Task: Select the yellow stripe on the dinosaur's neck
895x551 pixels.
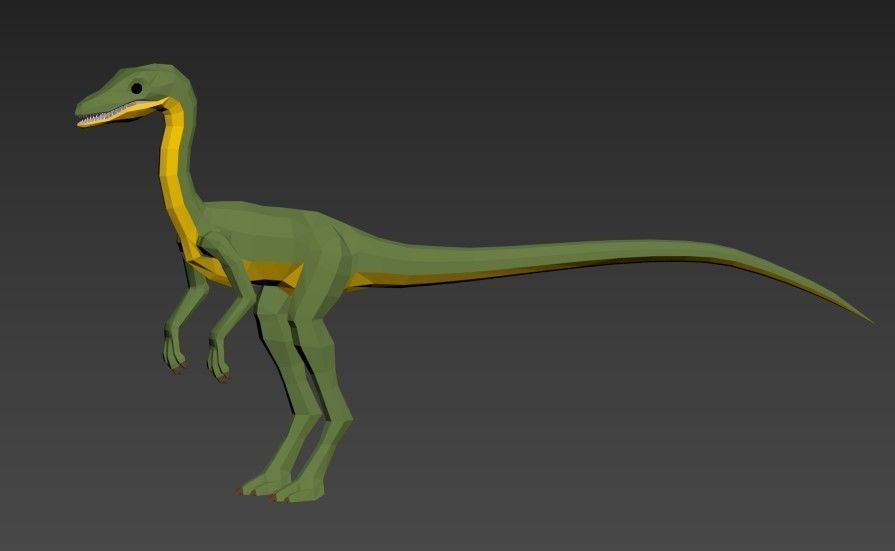Action: point(176,178)
